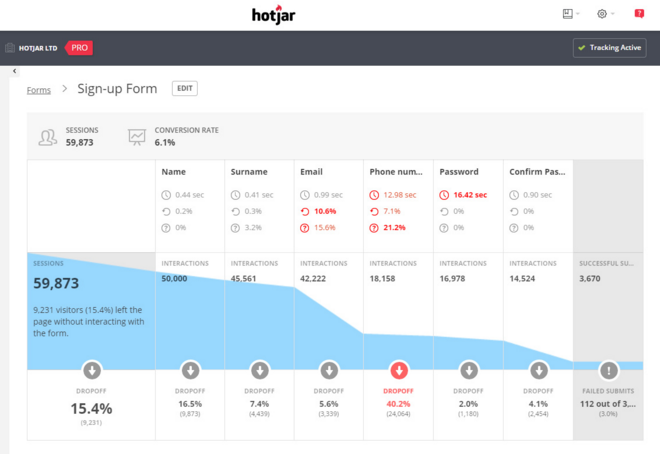
Task: Click the Surname dropoff arrow icon 7.4%
Action: point(260,370)
